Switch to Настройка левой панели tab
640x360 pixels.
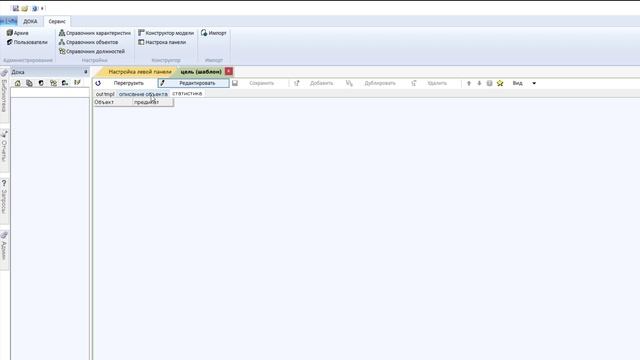pyautogui.click(x=140, y=71)
